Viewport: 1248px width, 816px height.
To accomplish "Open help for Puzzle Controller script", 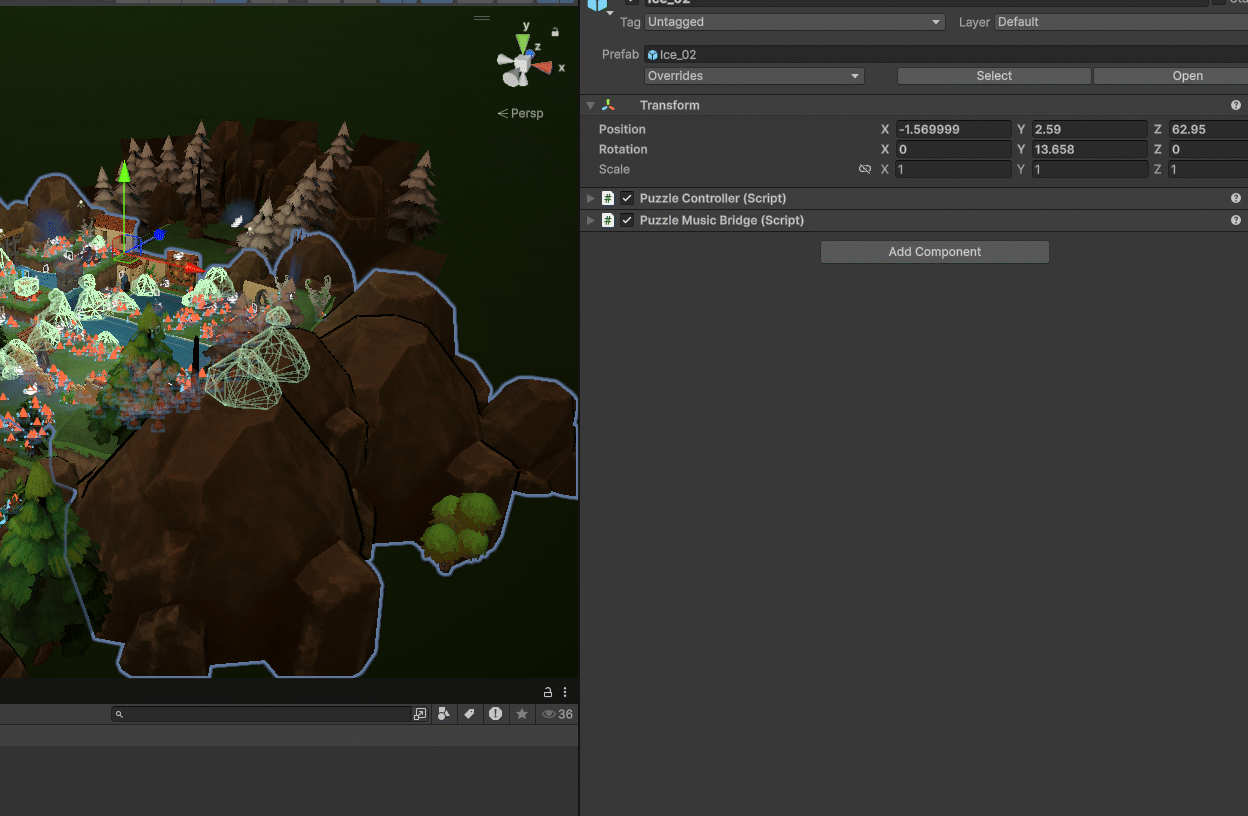I will pos(1236,198).
